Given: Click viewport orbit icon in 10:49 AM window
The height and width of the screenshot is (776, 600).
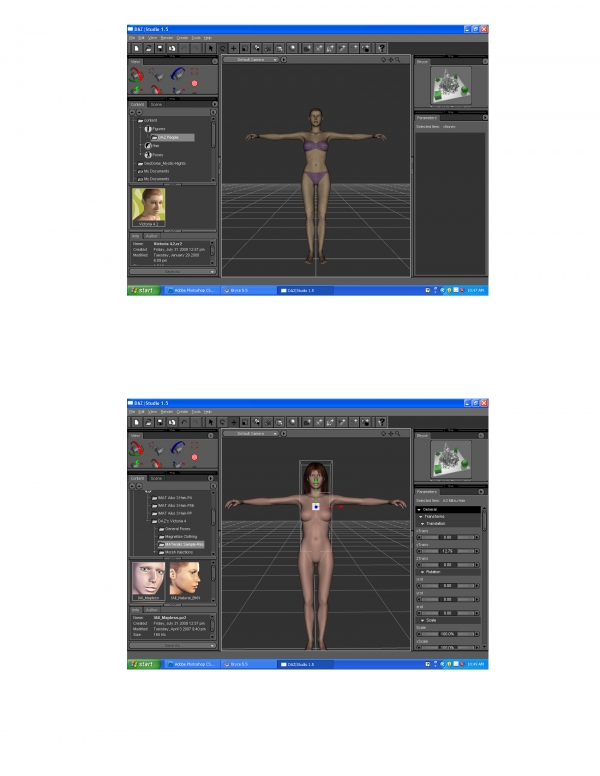Looking at the screenshot, I should 384,434.
